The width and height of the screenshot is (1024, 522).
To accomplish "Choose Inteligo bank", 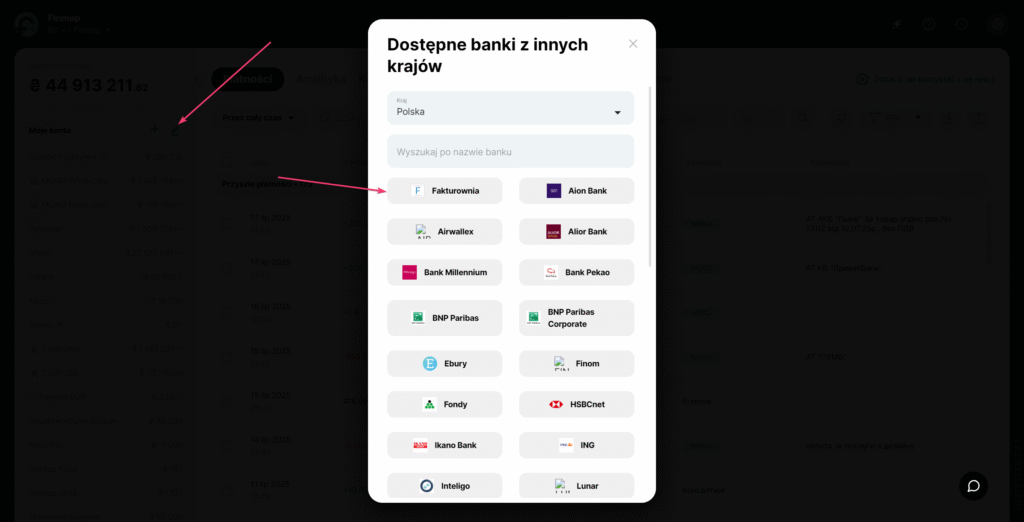I will [445, 486].
